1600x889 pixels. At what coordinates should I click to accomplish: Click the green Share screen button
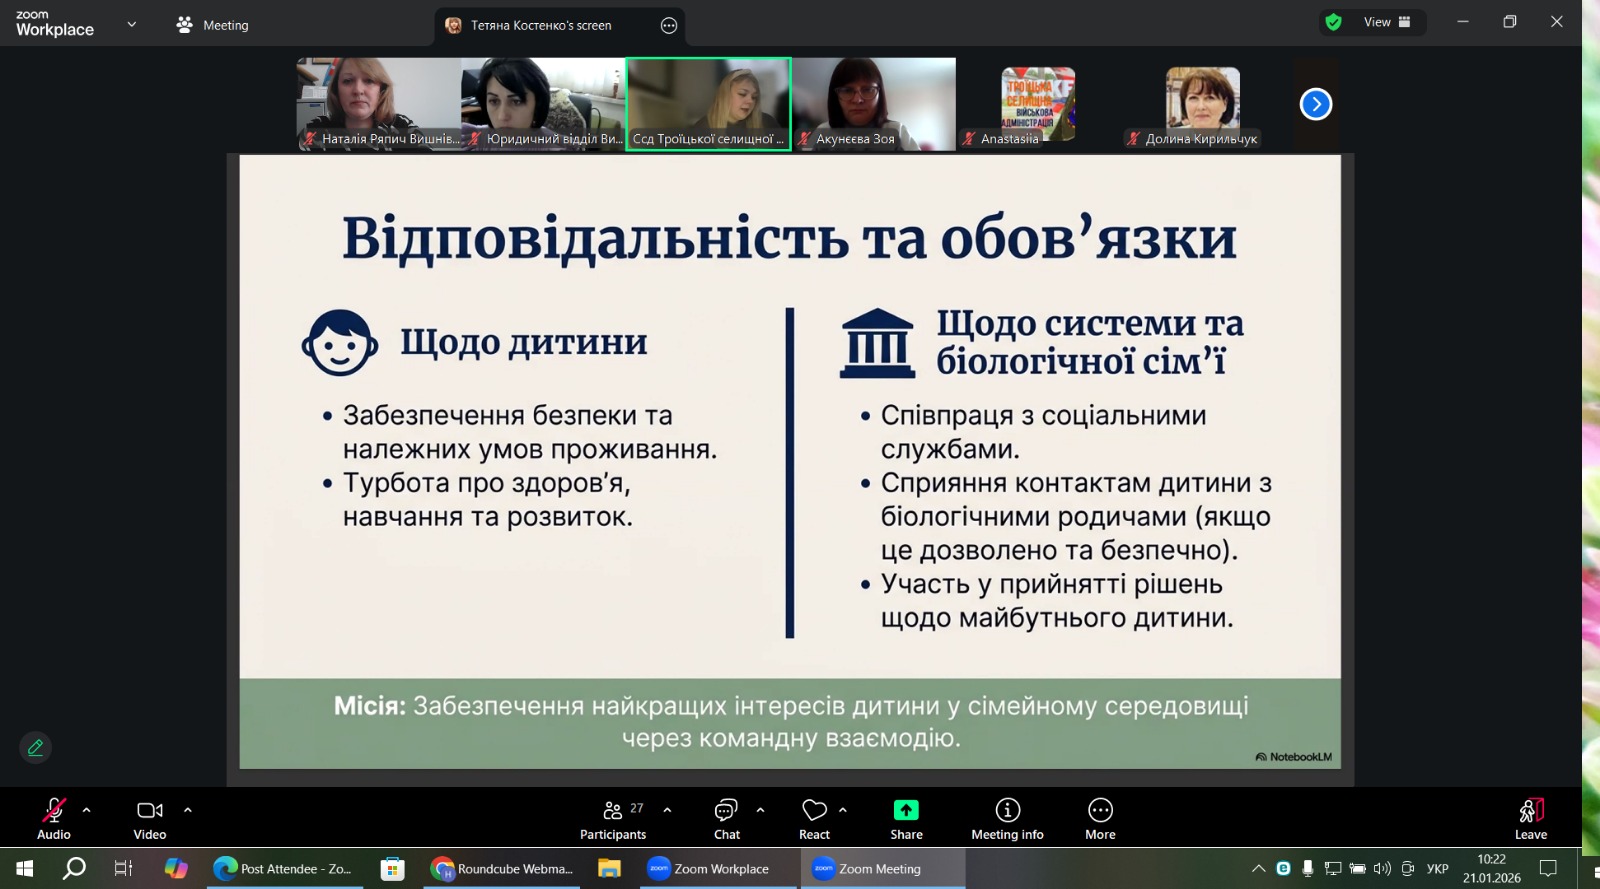[x=906, y=818]
